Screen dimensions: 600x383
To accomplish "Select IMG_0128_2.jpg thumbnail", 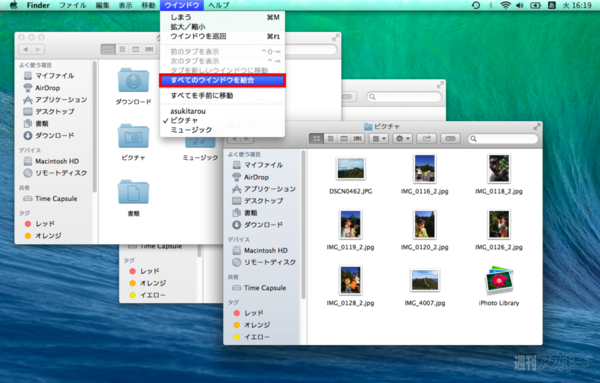I will [351, 280].
